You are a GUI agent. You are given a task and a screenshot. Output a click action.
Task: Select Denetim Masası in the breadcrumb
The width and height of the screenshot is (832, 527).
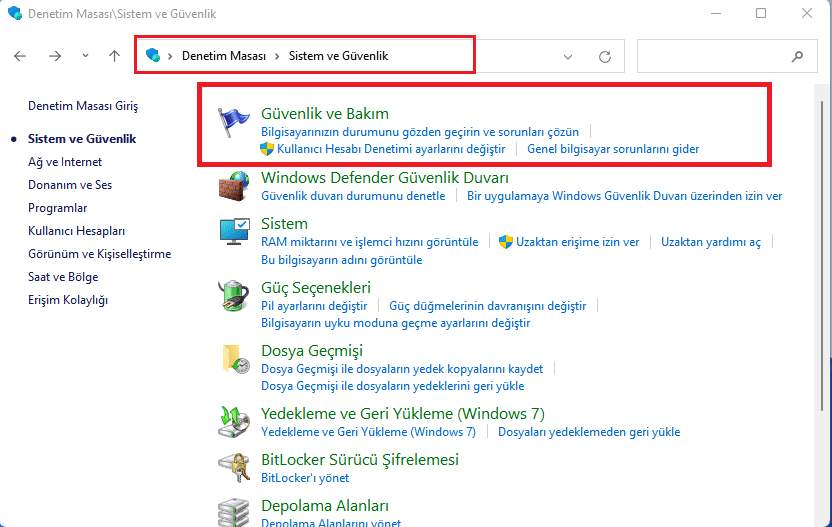(x=224, y=56)
